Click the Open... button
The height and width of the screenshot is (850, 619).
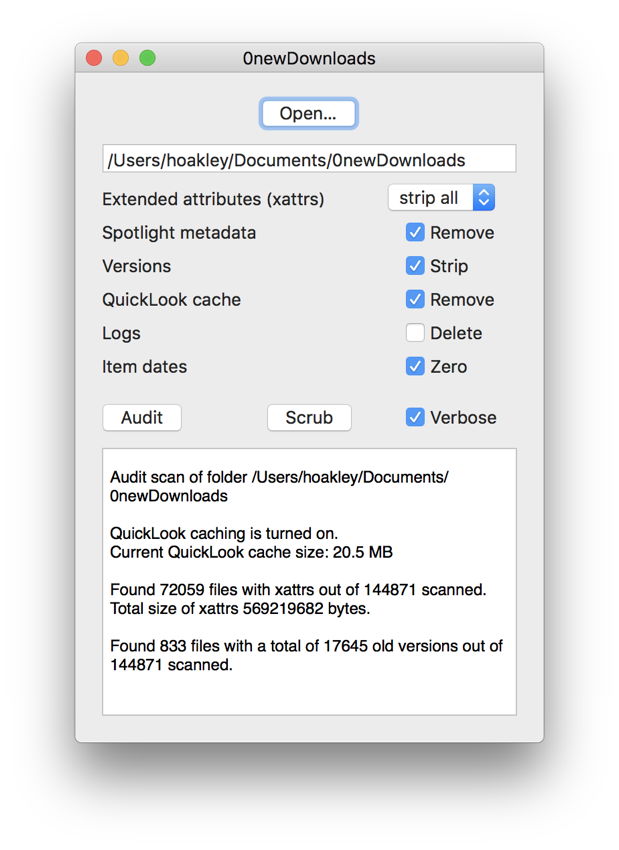tap(308, 114)
